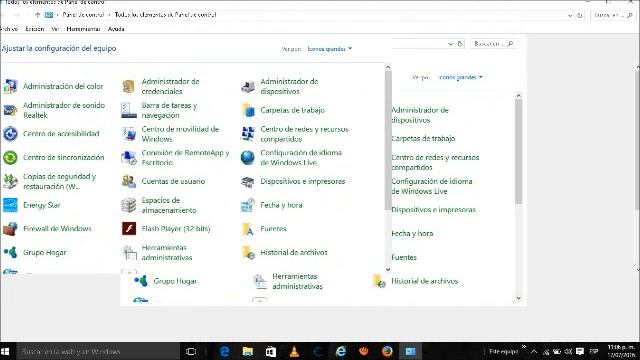Click the taskbar web and Windows search box
Image resolution: width=640 pixels, height=360 pixels.
pos(98,351)
